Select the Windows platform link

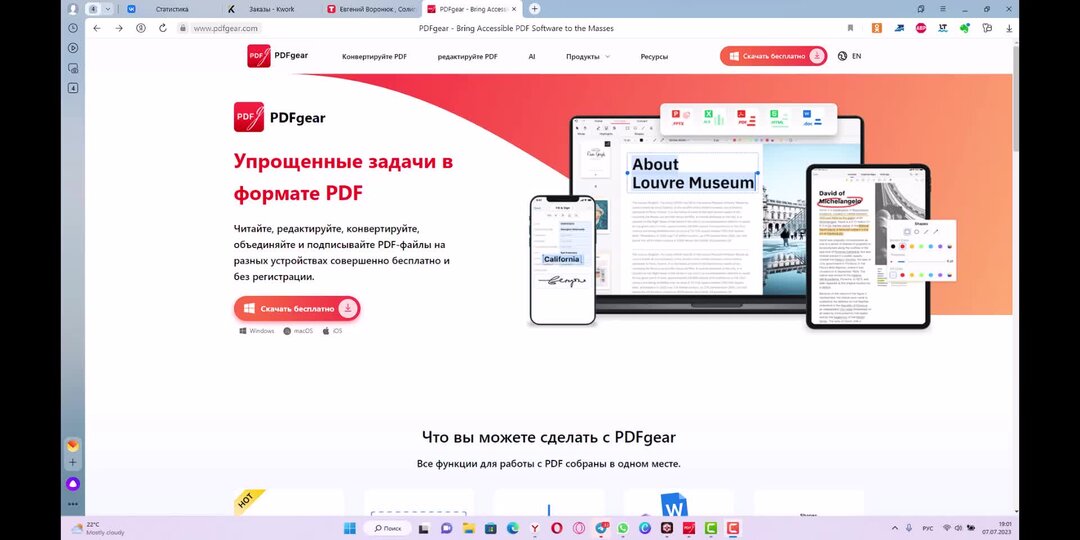(257, 331)
